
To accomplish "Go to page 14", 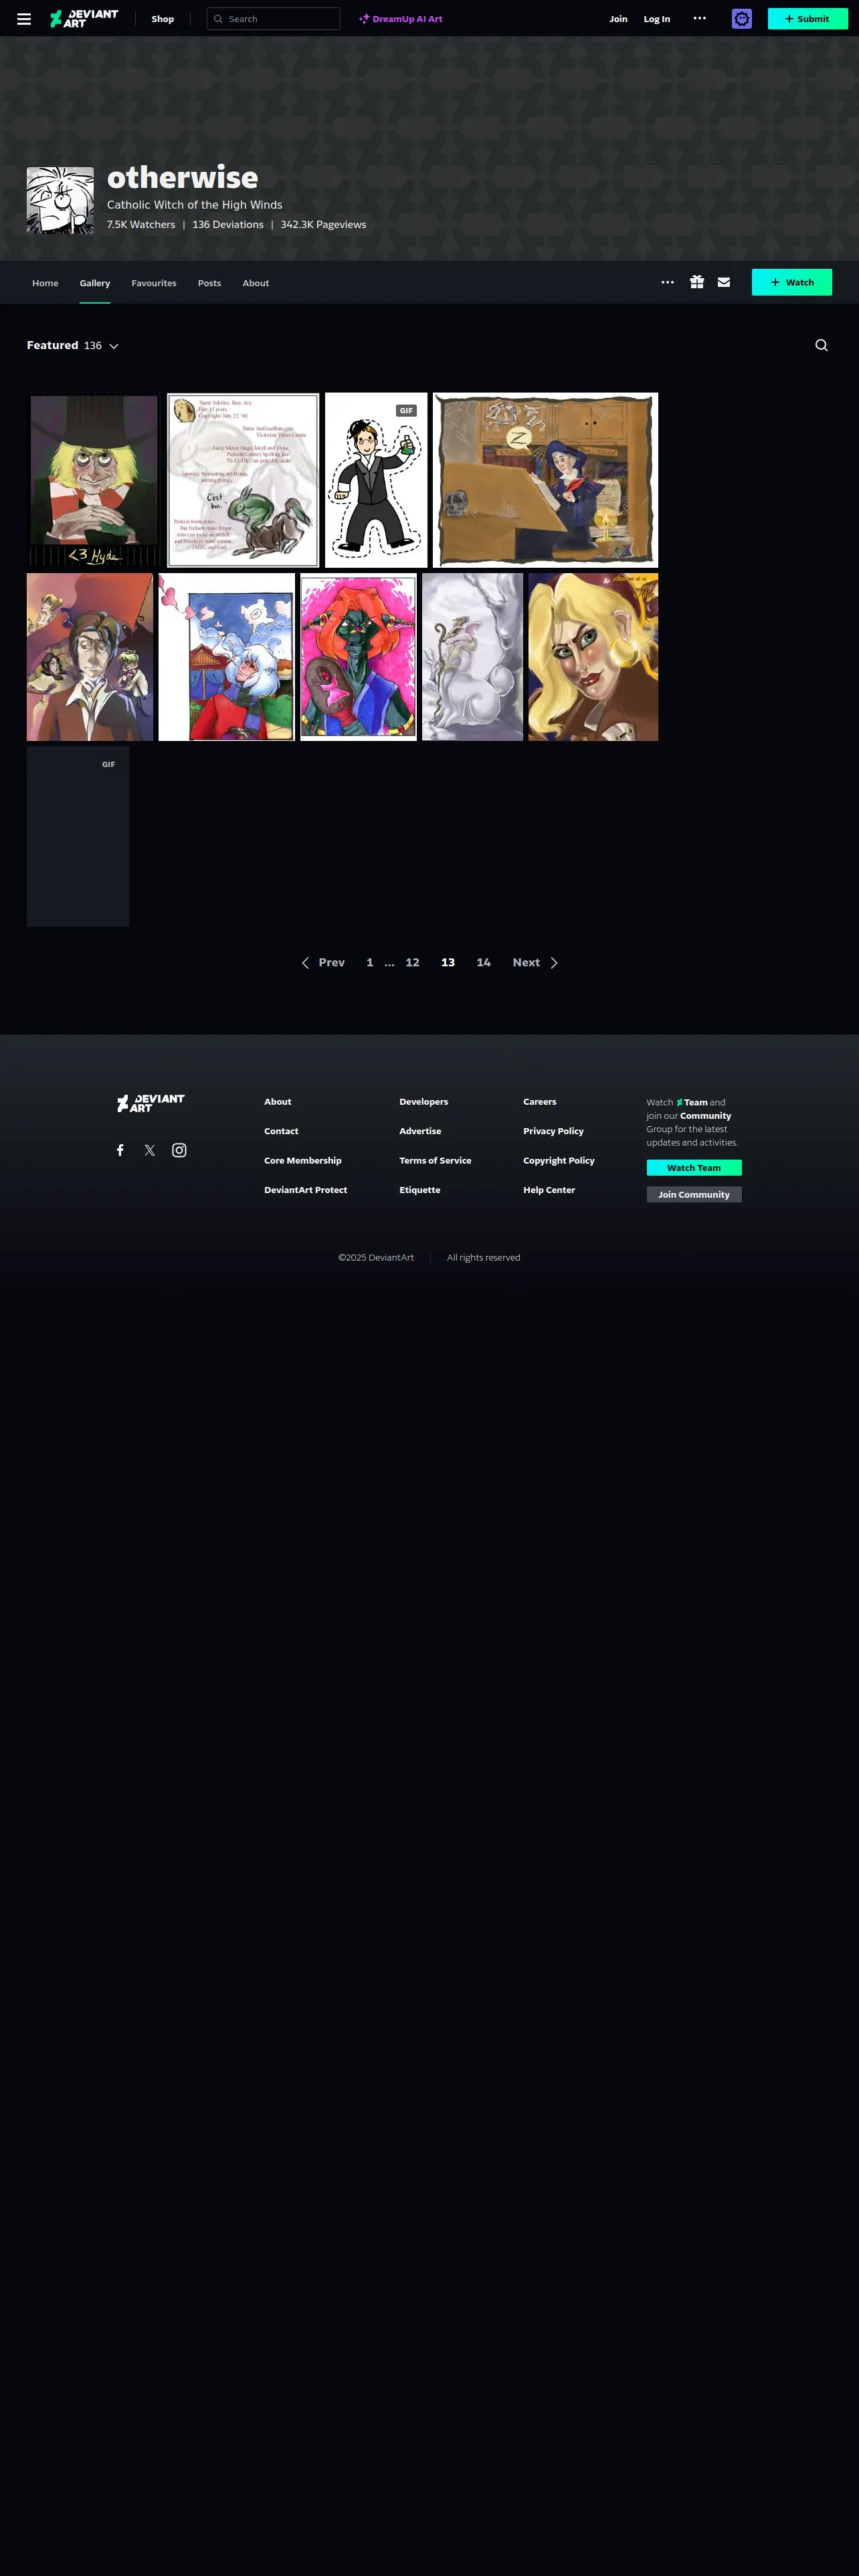I will coord(484,963).
